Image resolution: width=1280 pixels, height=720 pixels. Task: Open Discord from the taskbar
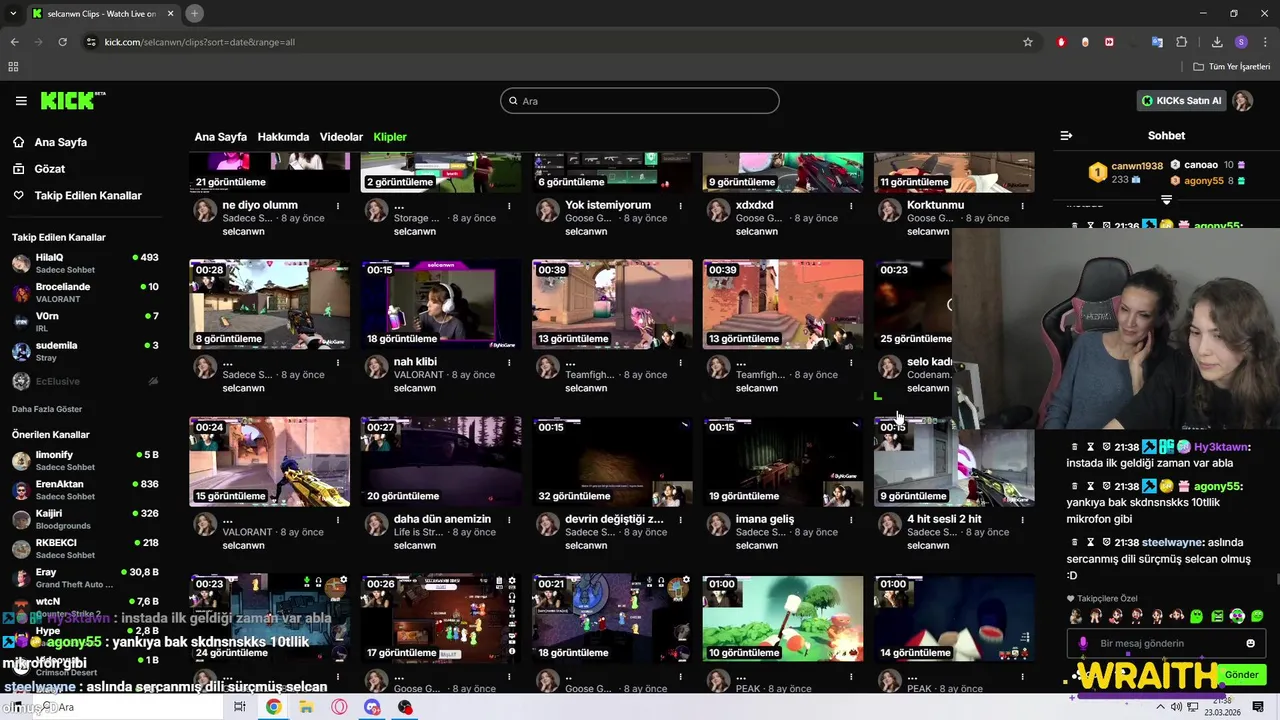point(372,707)
